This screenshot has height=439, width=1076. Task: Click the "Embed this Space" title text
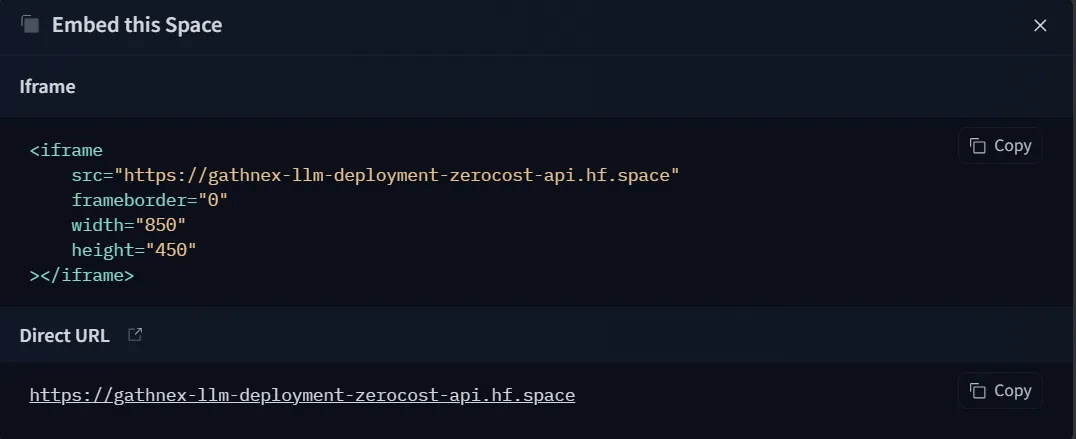(x=137, y=25)
